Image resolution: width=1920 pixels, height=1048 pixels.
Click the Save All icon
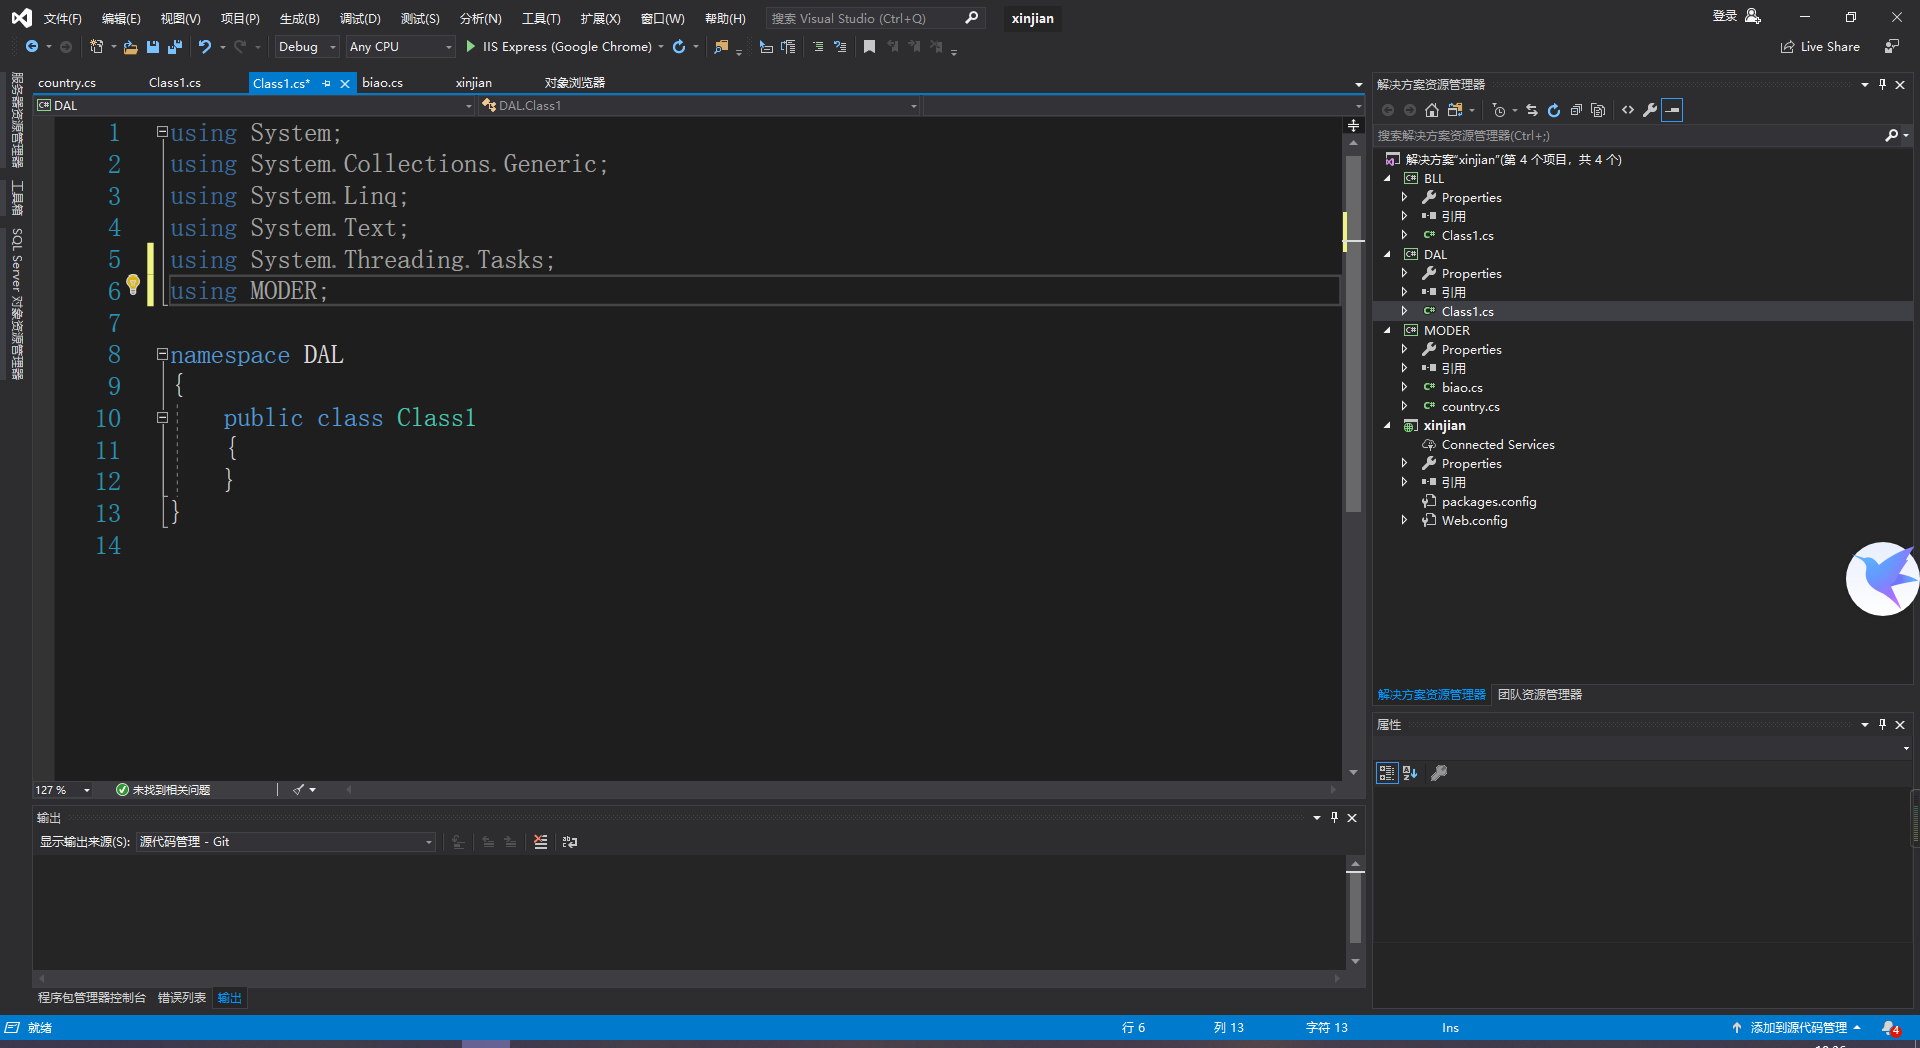click(x=175, y=47)
